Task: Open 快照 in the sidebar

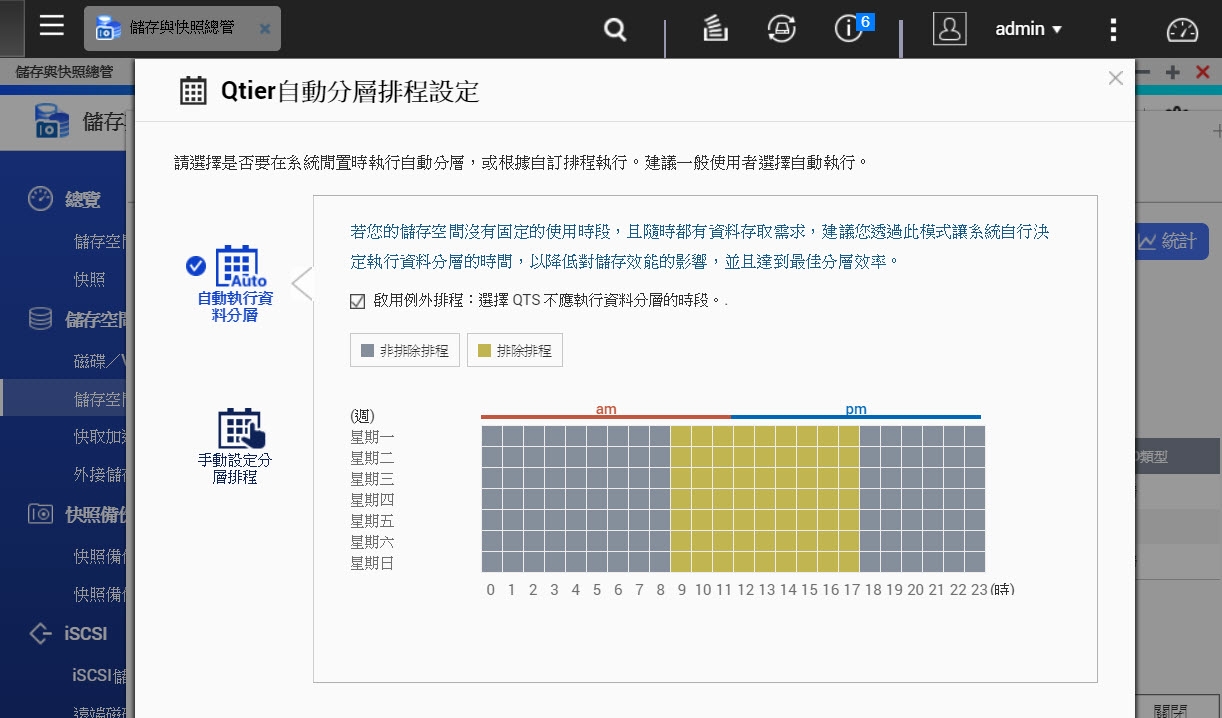Action: tap(90, 279)
